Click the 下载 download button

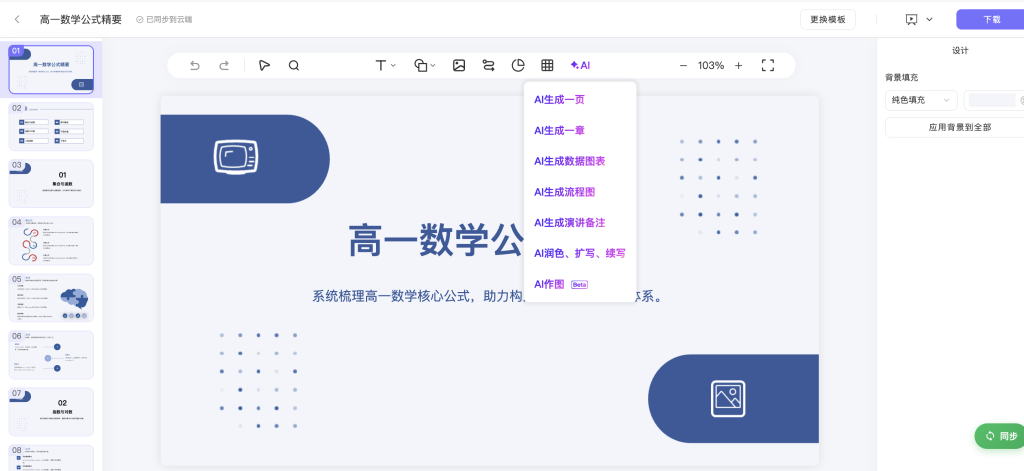[x=990, y=19]
